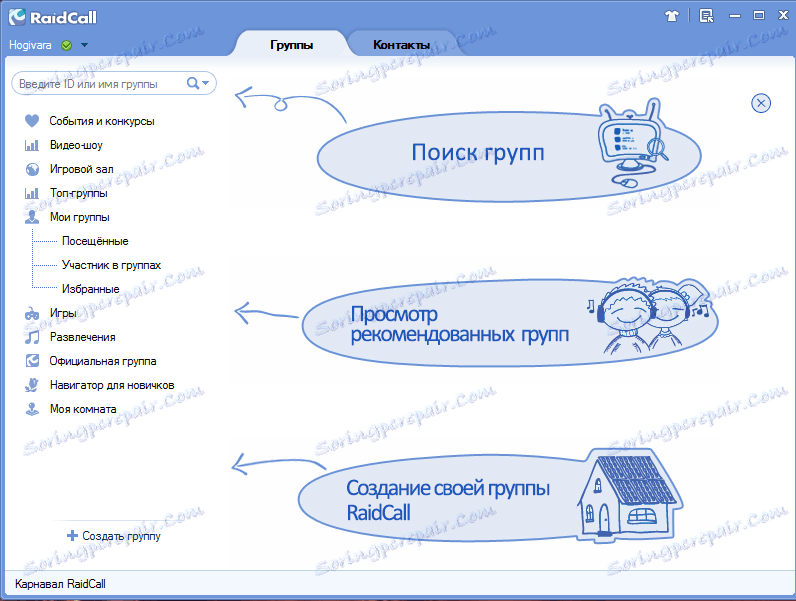Click the Создание своей группы RaidCall bubble
This screenshot has width=796, height=601.
pos(488,498)
